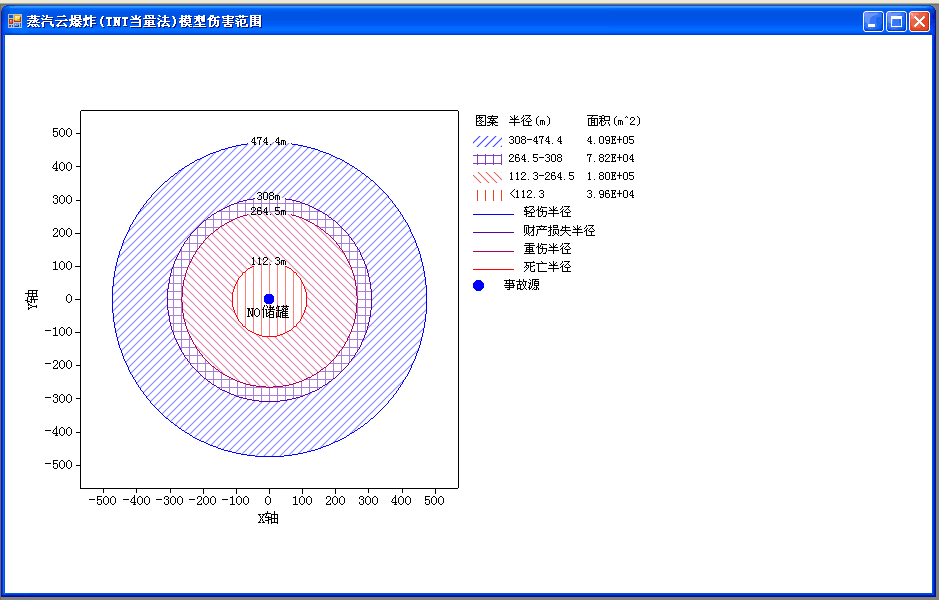Click the 264.5-308 radius range text
This screenshot has width=939, height=600.
pyautogui.click(x=535, y=159)
